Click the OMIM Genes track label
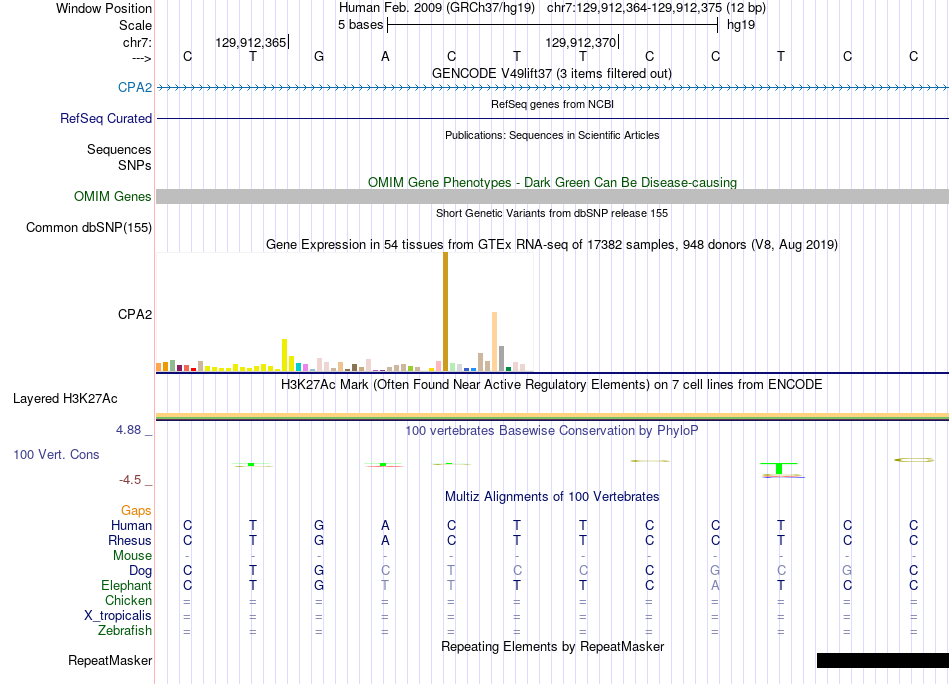Screen dimensions: 950x684 (112, 196)
